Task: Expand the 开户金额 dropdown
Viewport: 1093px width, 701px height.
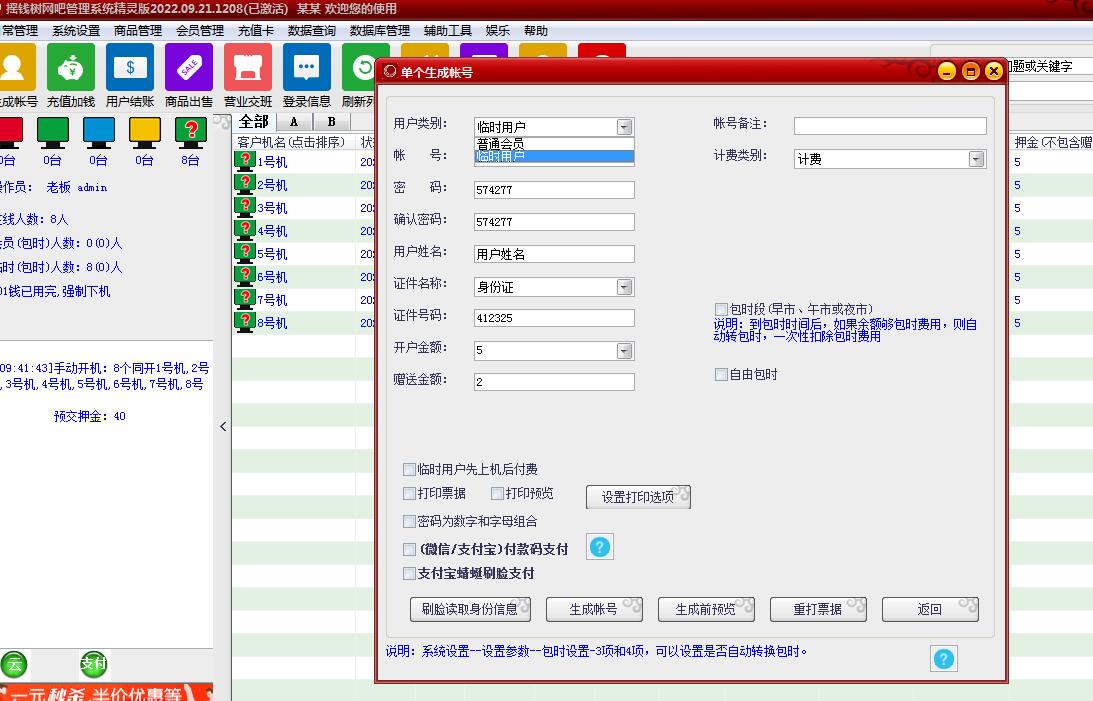Action: [624, 351]
